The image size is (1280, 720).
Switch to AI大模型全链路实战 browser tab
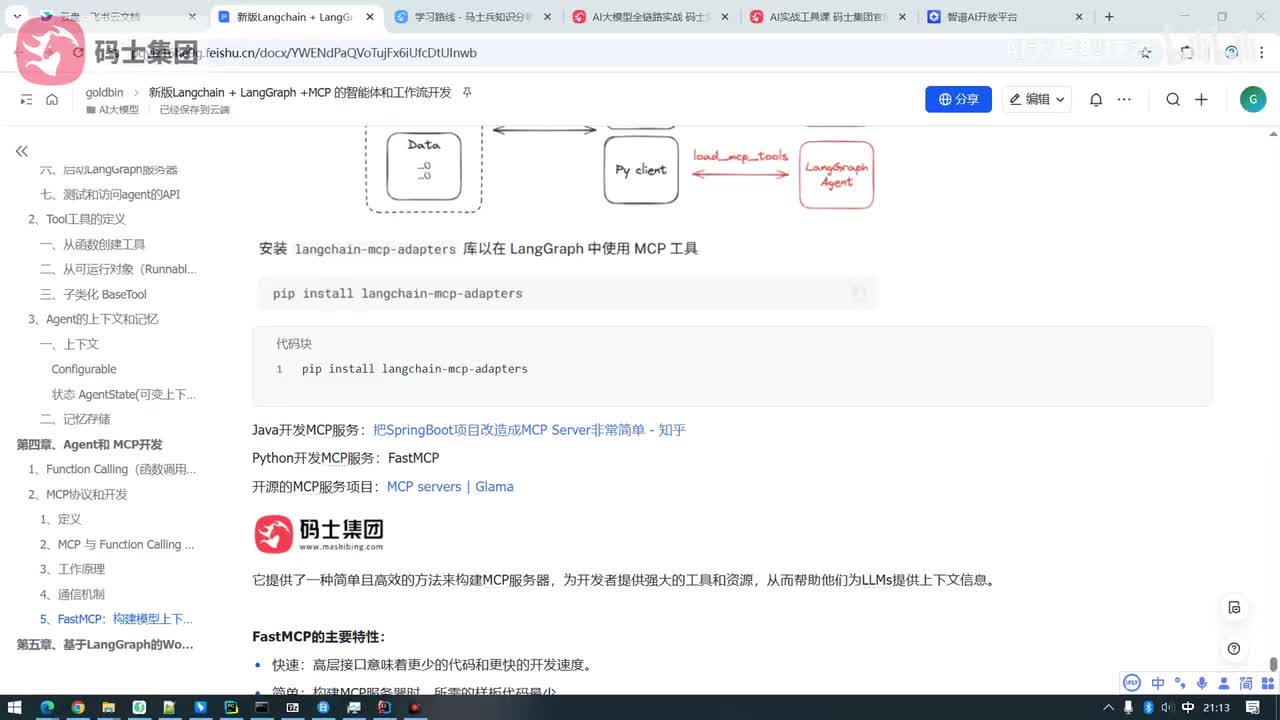tap(652, 17)
